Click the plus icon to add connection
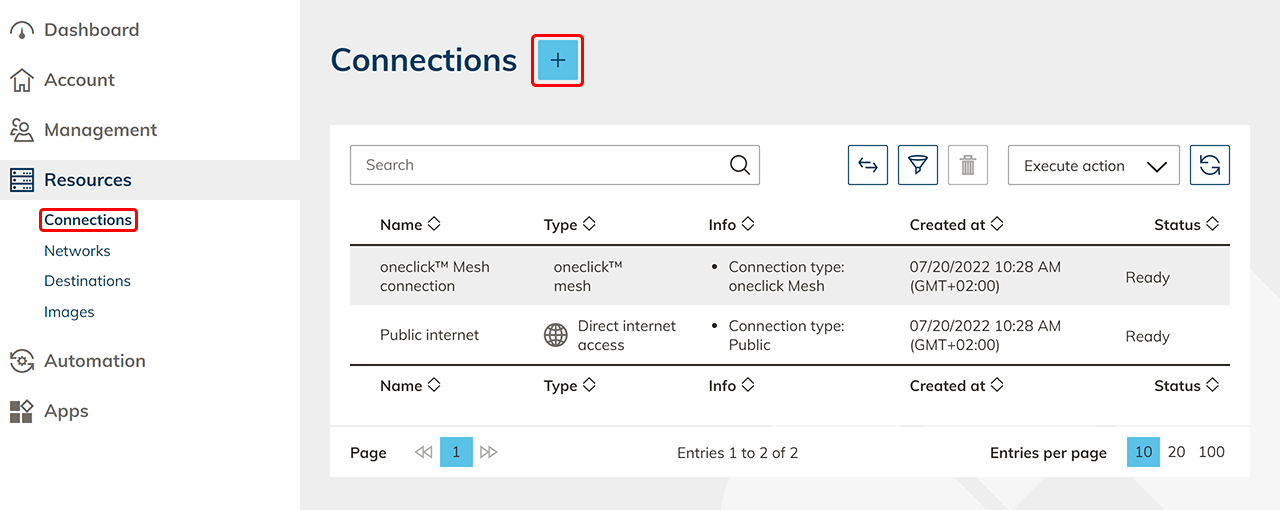Image resolution: width=1280 pixels, height=510 pixels. tap(557, 61)
